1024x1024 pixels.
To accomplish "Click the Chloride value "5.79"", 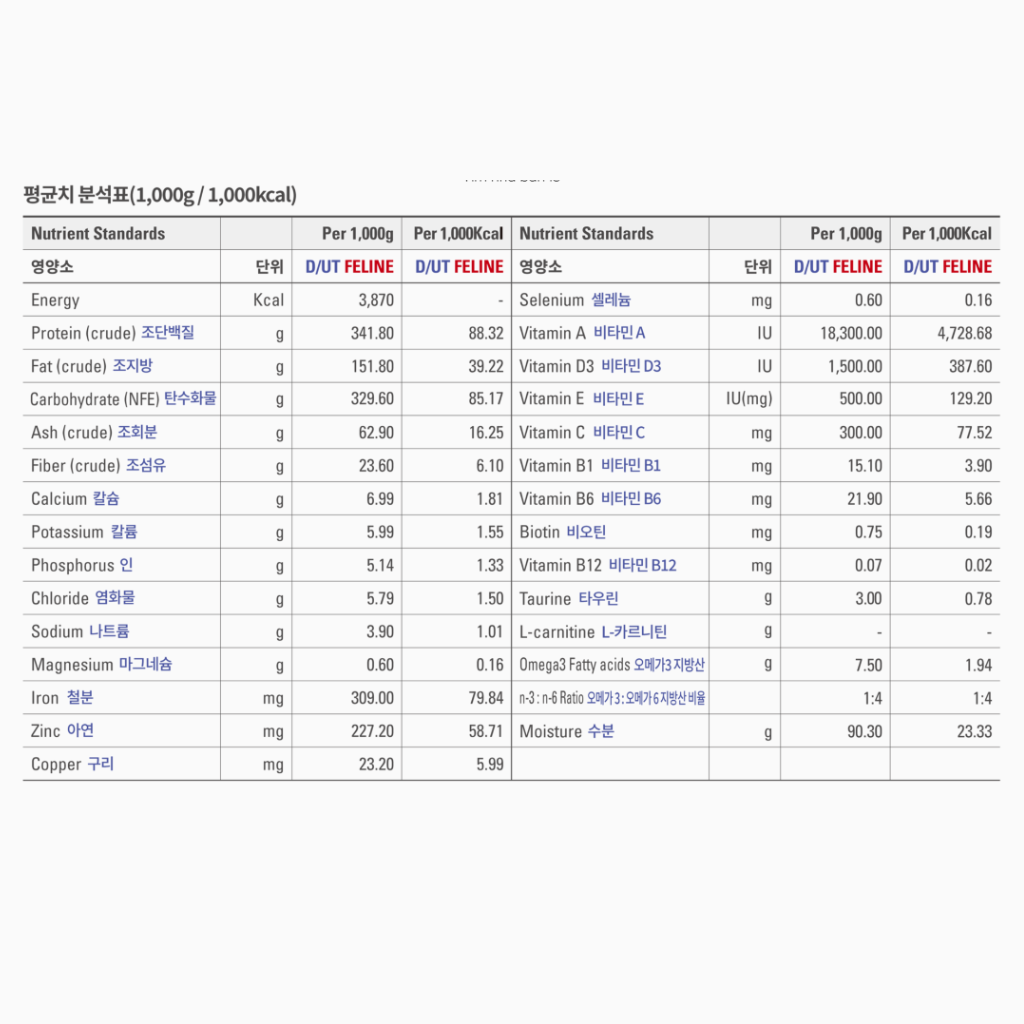I will coord(380,599).
